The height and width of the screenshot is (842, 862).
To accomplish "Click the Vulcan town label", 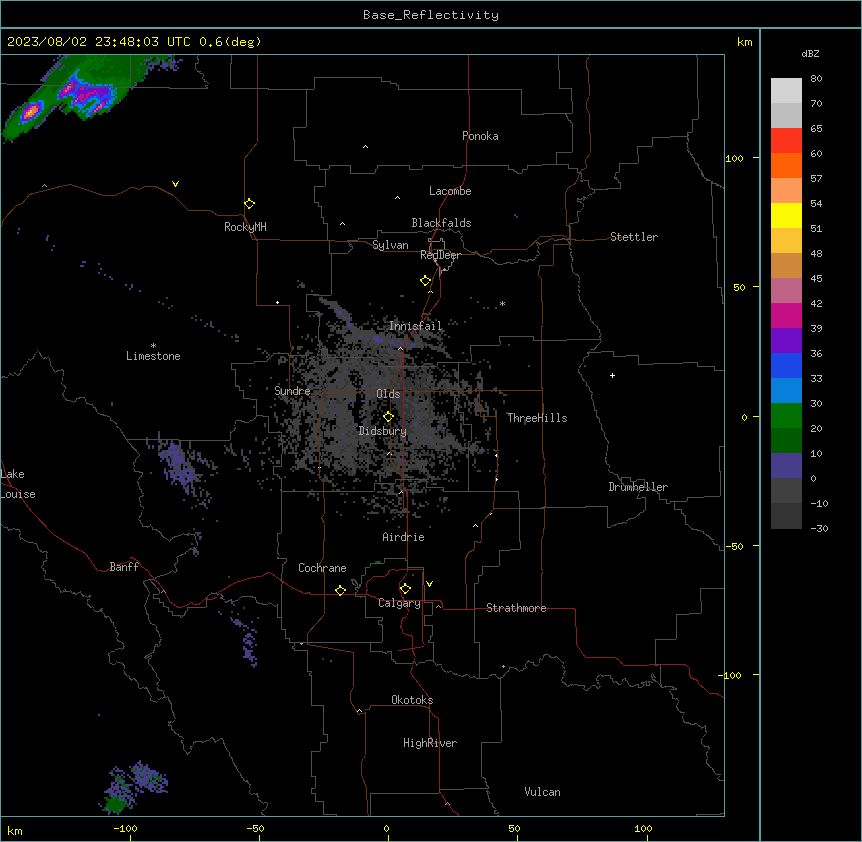I will pyautogui.click(x=543, y=792).
